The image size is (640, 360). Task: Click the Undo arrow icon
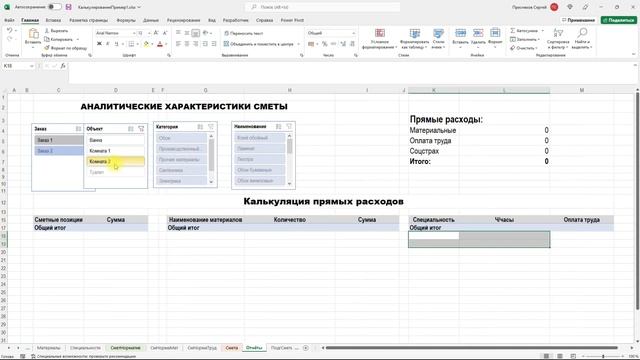9,31
